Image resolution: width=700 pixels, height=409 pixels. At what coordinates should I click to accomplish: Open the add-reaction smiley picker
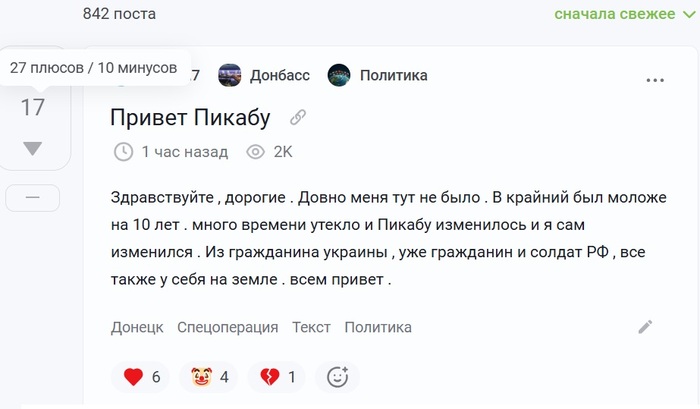point(337,377)
